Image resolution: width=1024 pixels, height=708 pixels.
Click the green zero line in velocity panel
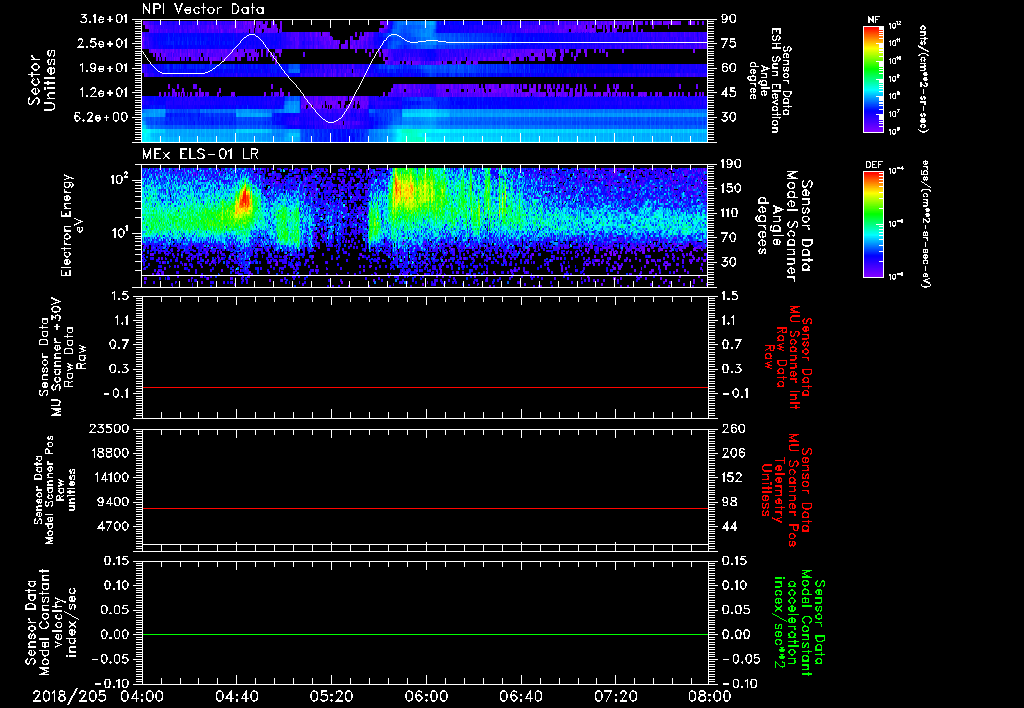(425, 634)
